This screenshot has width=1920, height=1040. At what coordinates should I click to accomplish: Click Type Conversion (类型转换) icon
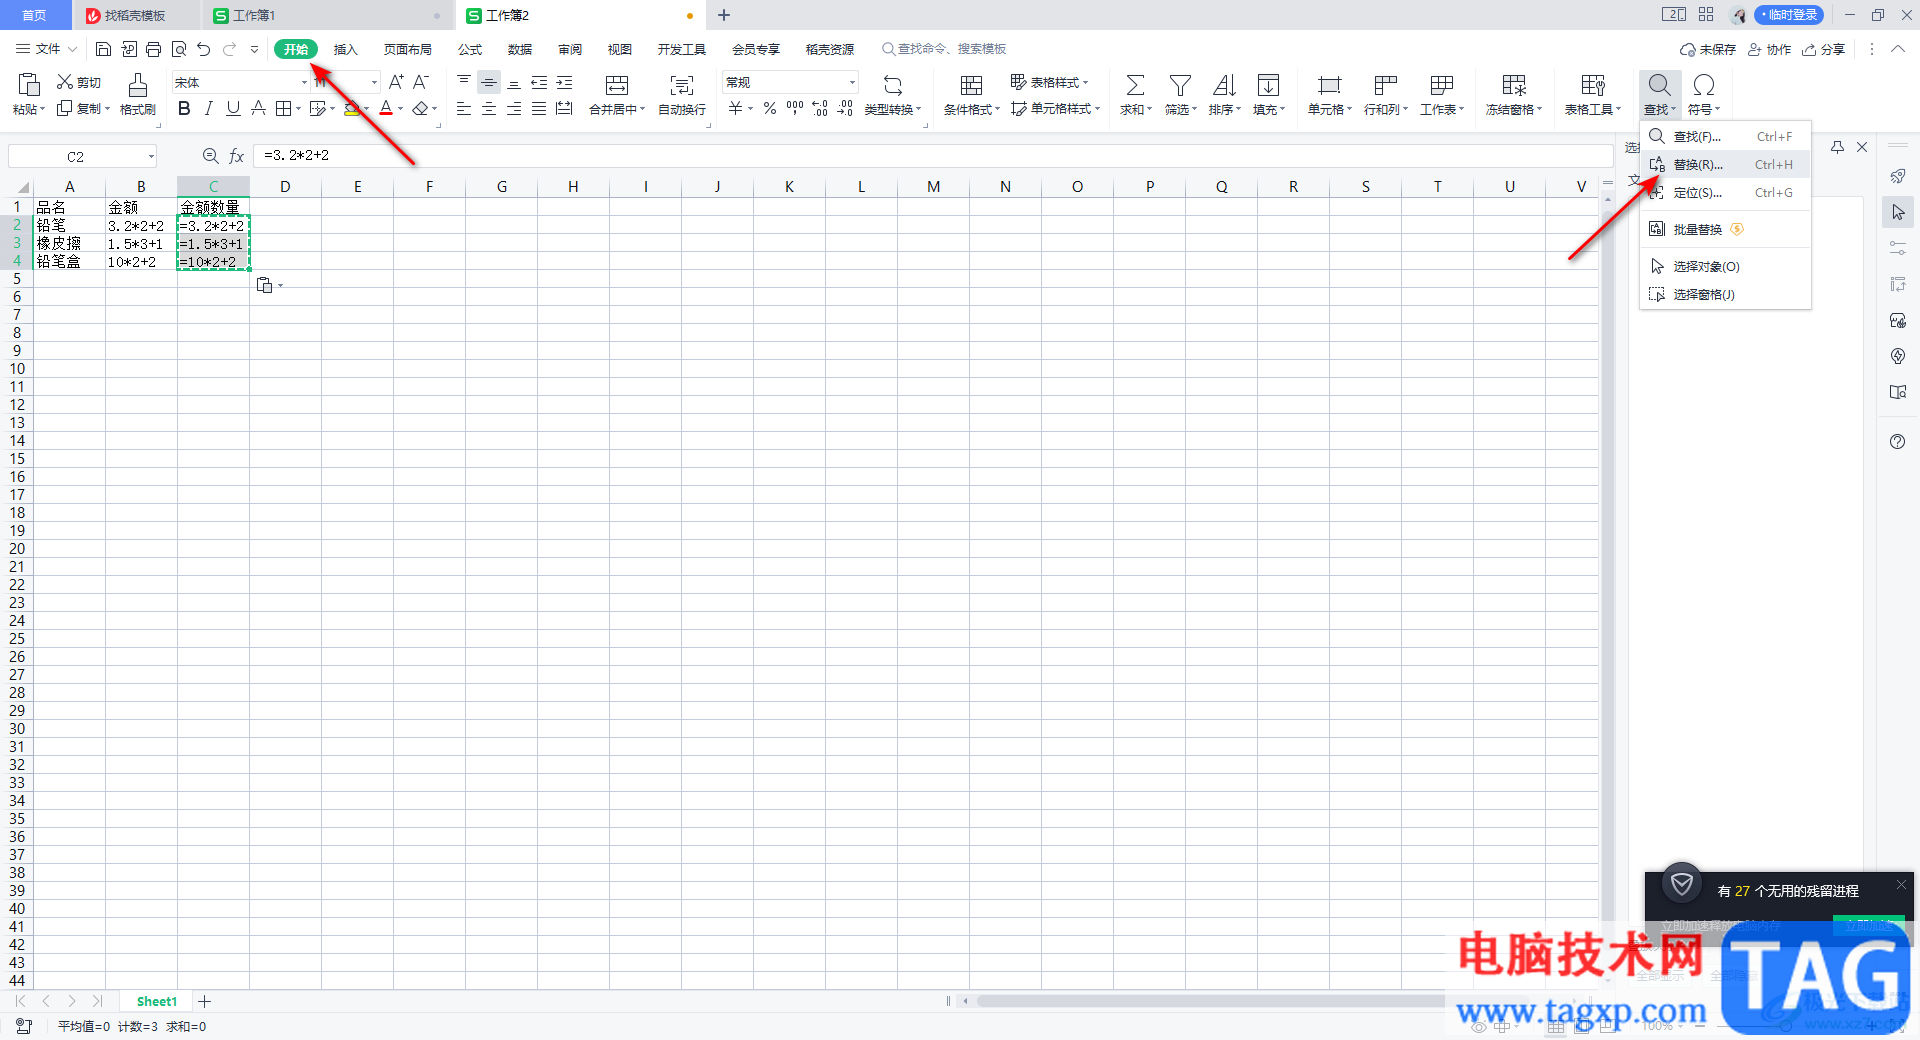[893, 86]
